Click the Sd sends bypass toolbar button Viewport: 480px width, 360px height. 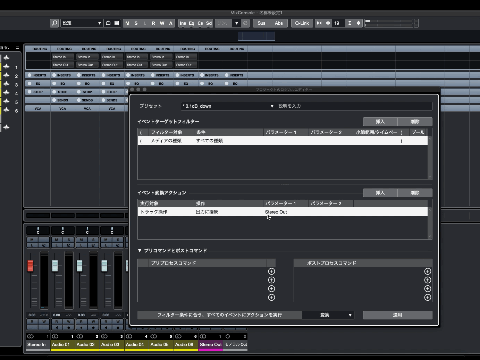pos(209,23)
